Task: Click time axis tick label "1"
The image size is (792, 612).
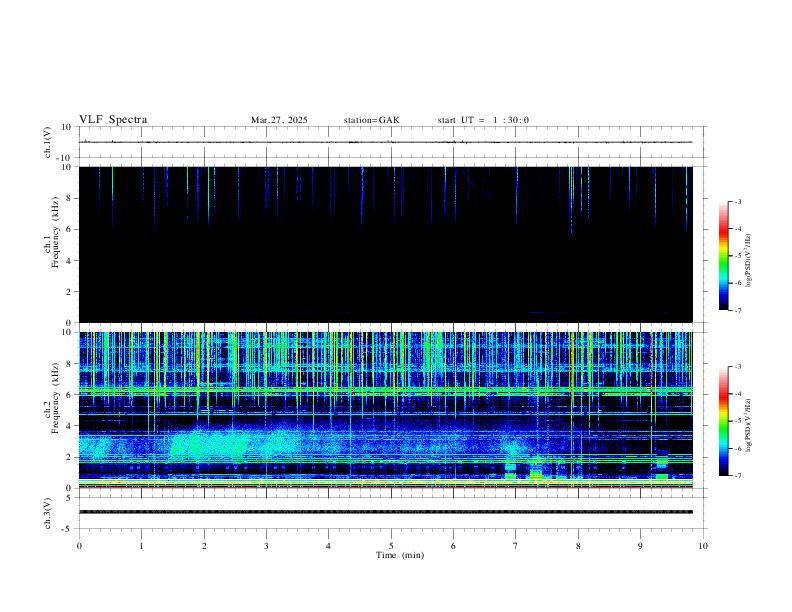Action: pyautogui.click(x=141, y=546)
